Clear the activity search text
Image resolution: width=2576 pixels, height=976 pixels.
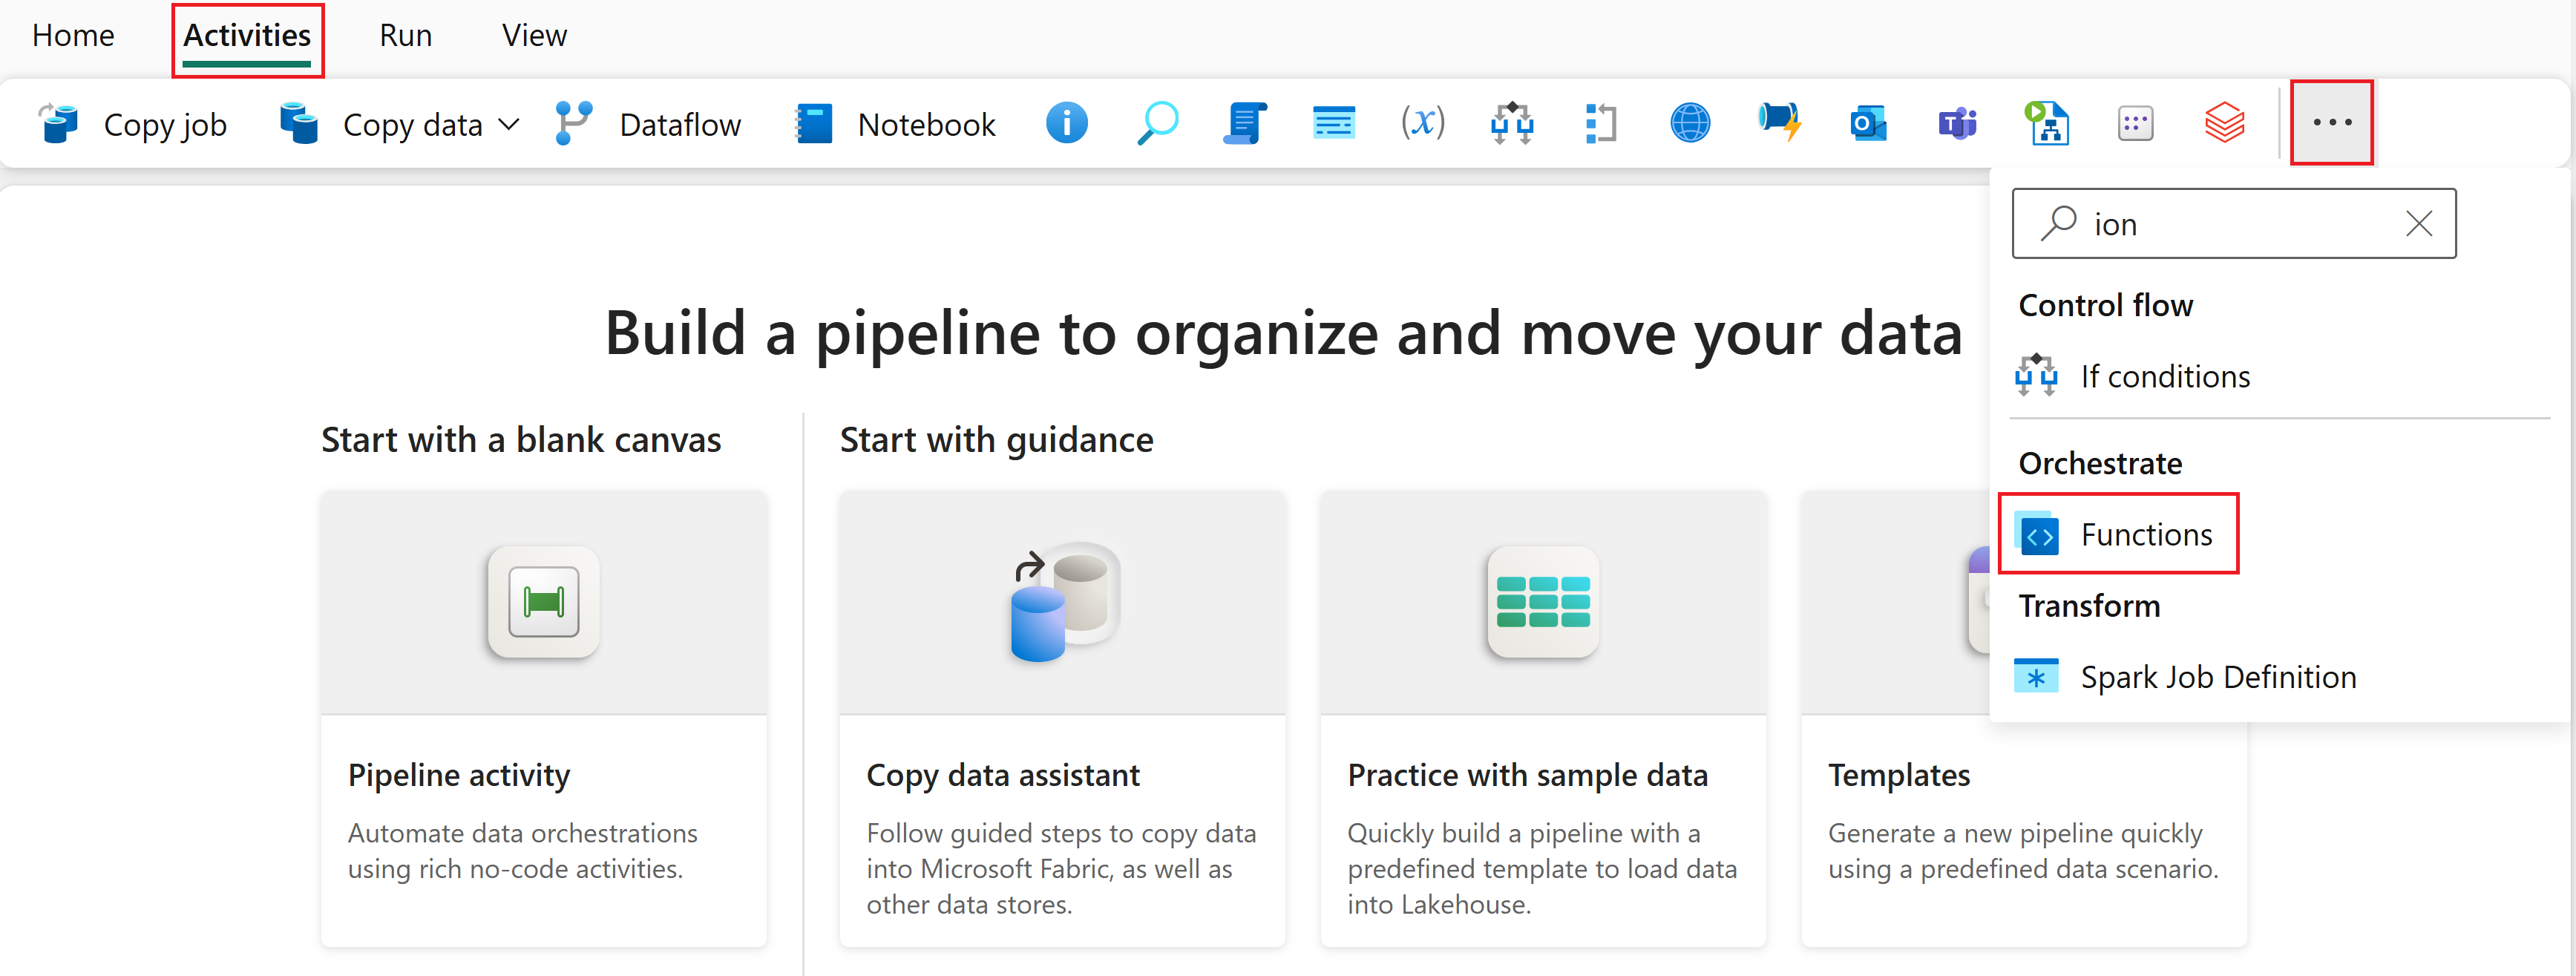(x=2418, y=224)
